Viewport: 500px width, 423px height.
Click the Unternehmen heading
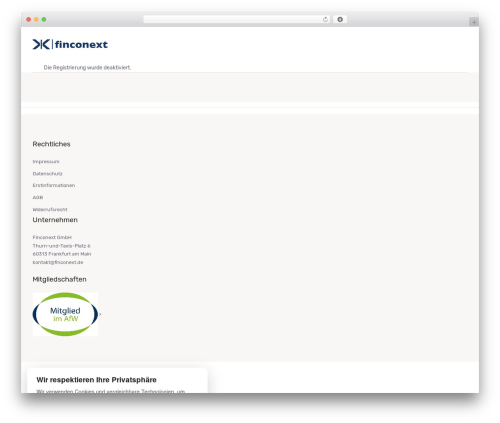[x=55, y=220]
